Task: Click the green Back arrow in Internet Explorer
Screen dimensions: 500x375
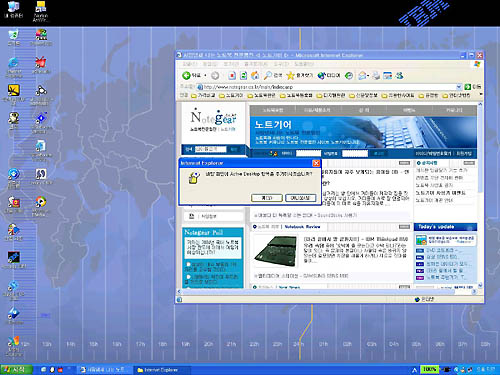Action: (186, 76)
